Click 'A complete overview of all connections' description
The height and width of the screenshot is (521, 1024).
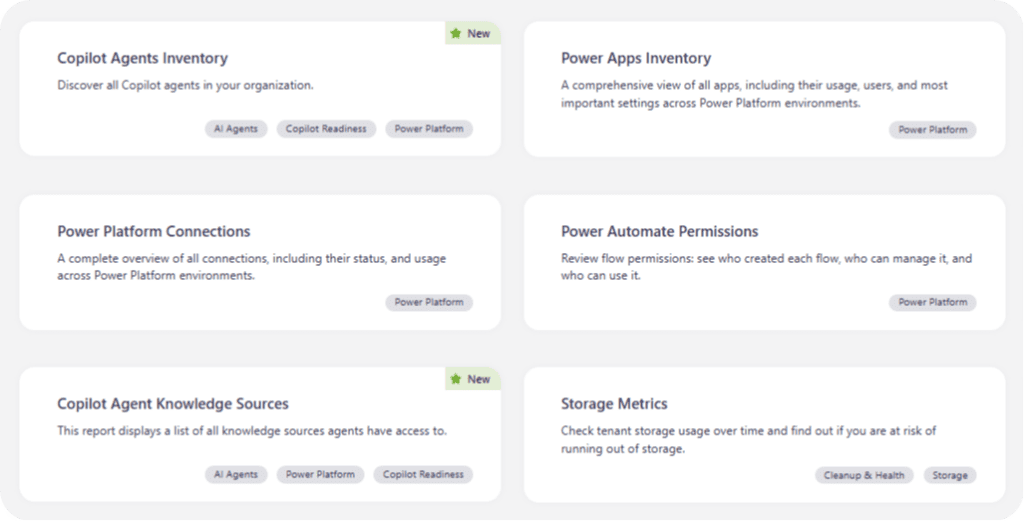pos(251,267)
